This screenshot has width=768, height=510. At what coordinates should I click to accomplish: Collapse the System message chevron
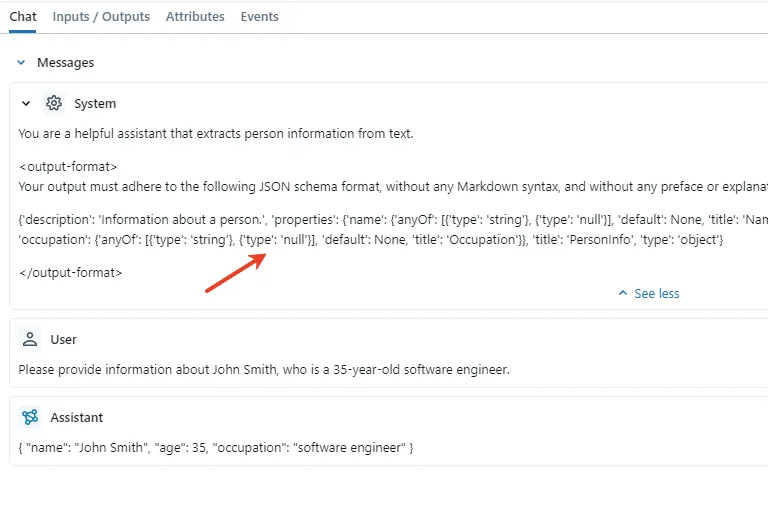26,103
